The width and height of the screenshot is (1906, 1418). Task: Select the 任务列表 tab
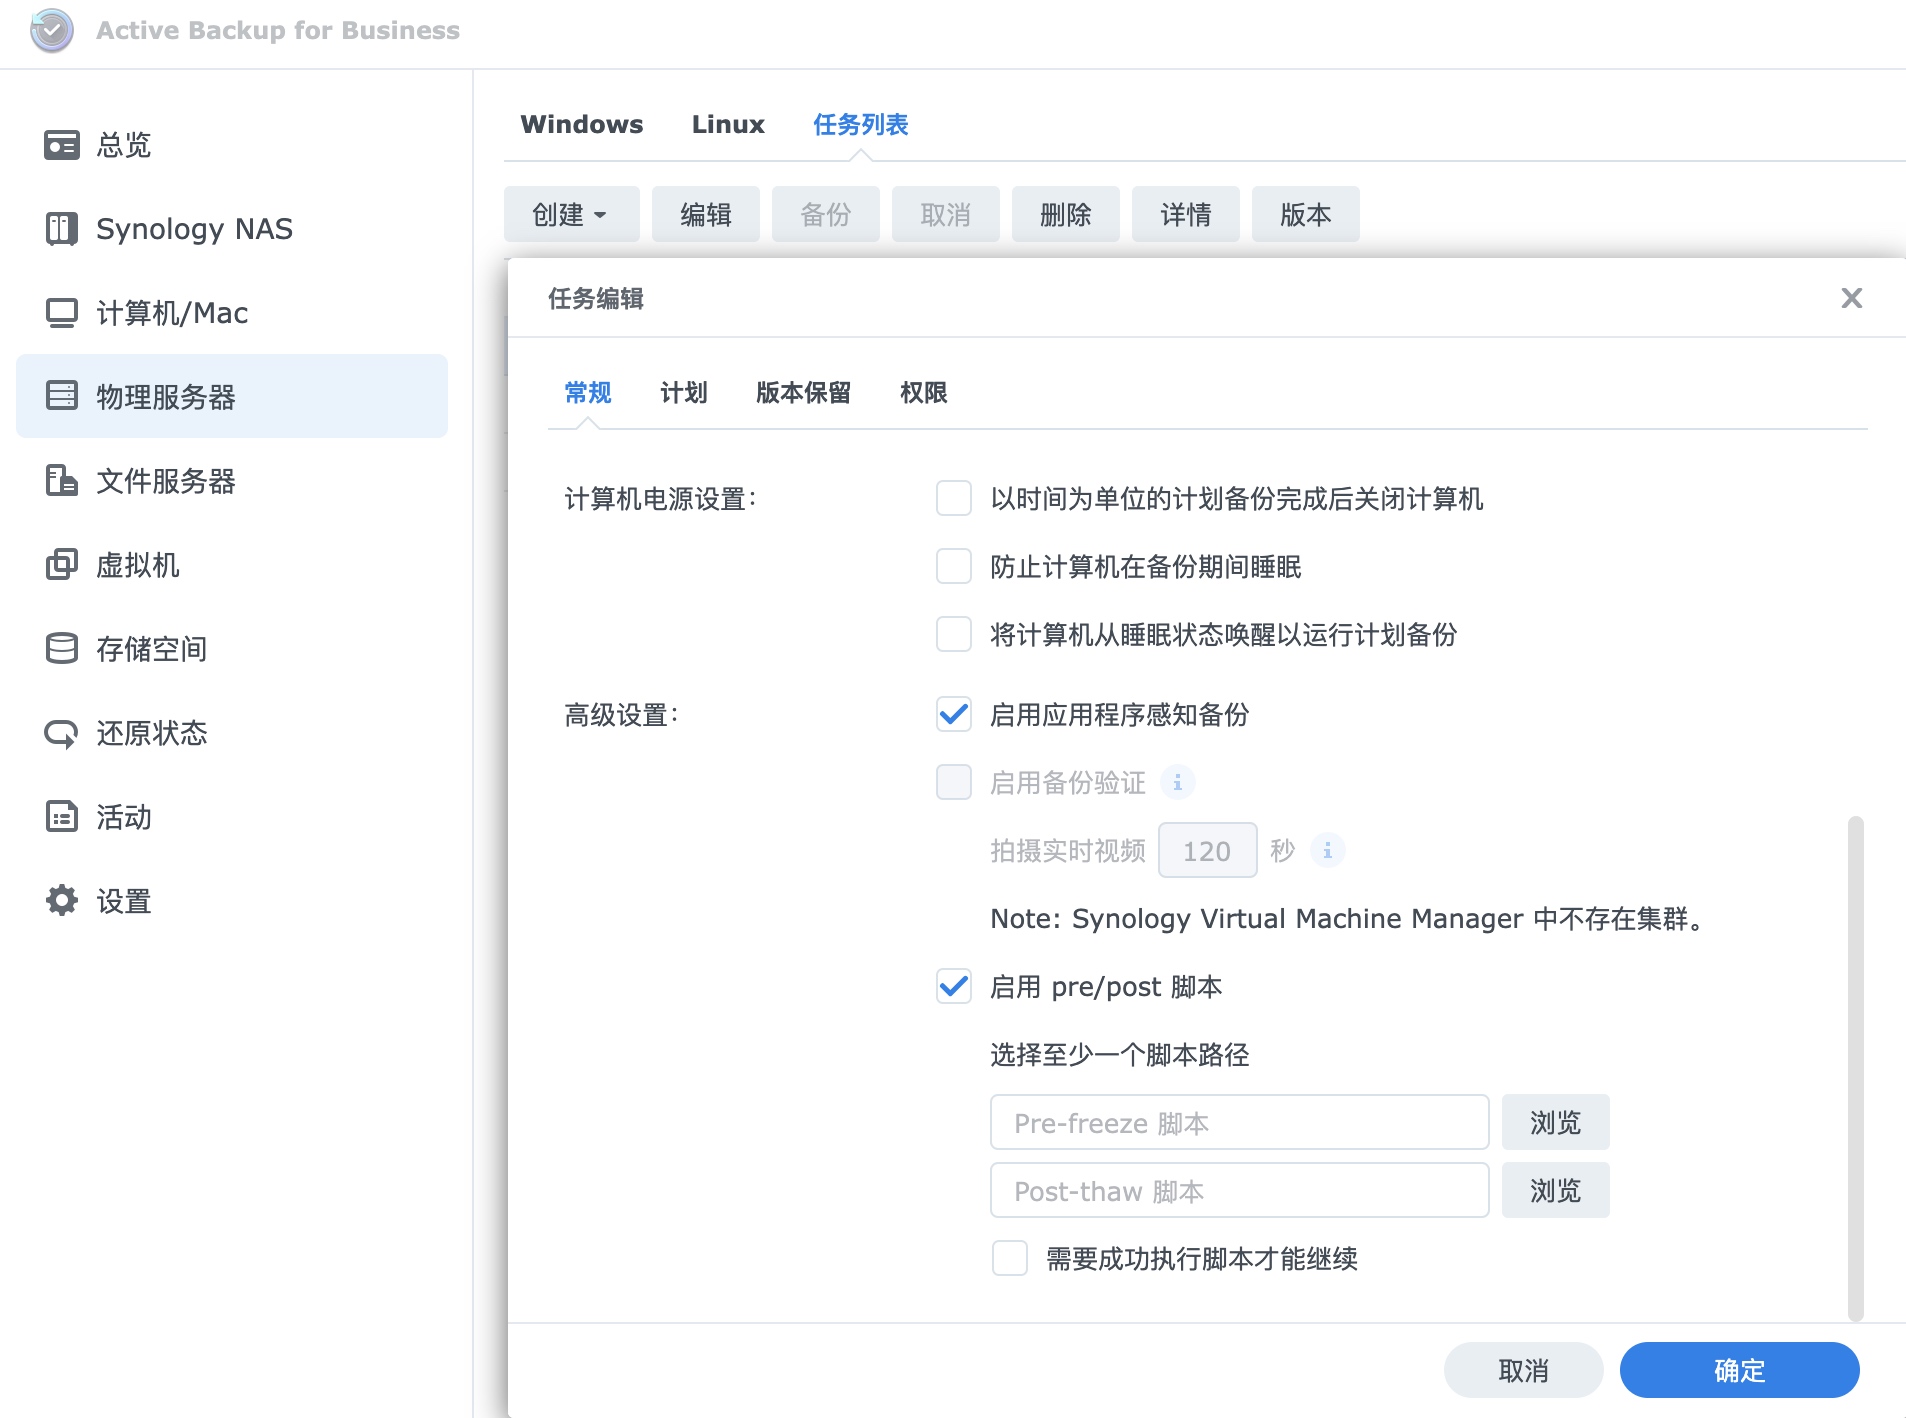[x=861, y=124]
